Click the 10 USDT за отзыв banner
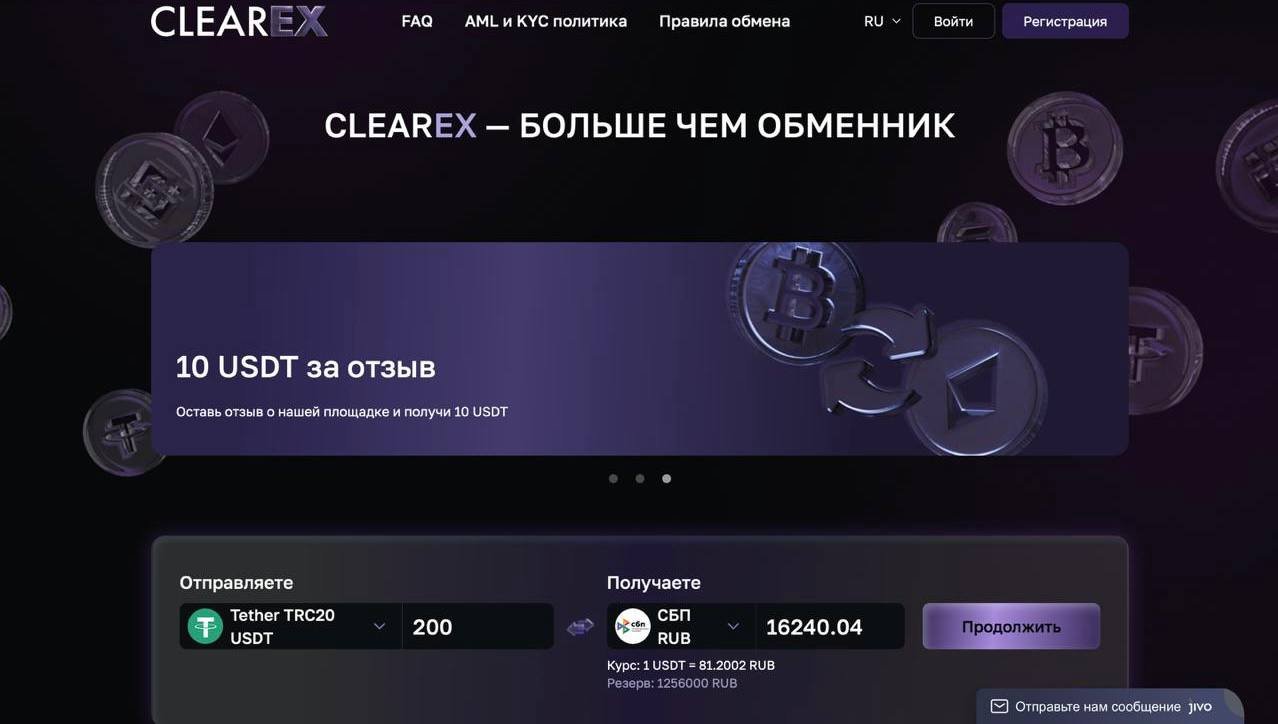 pos(640,349)
